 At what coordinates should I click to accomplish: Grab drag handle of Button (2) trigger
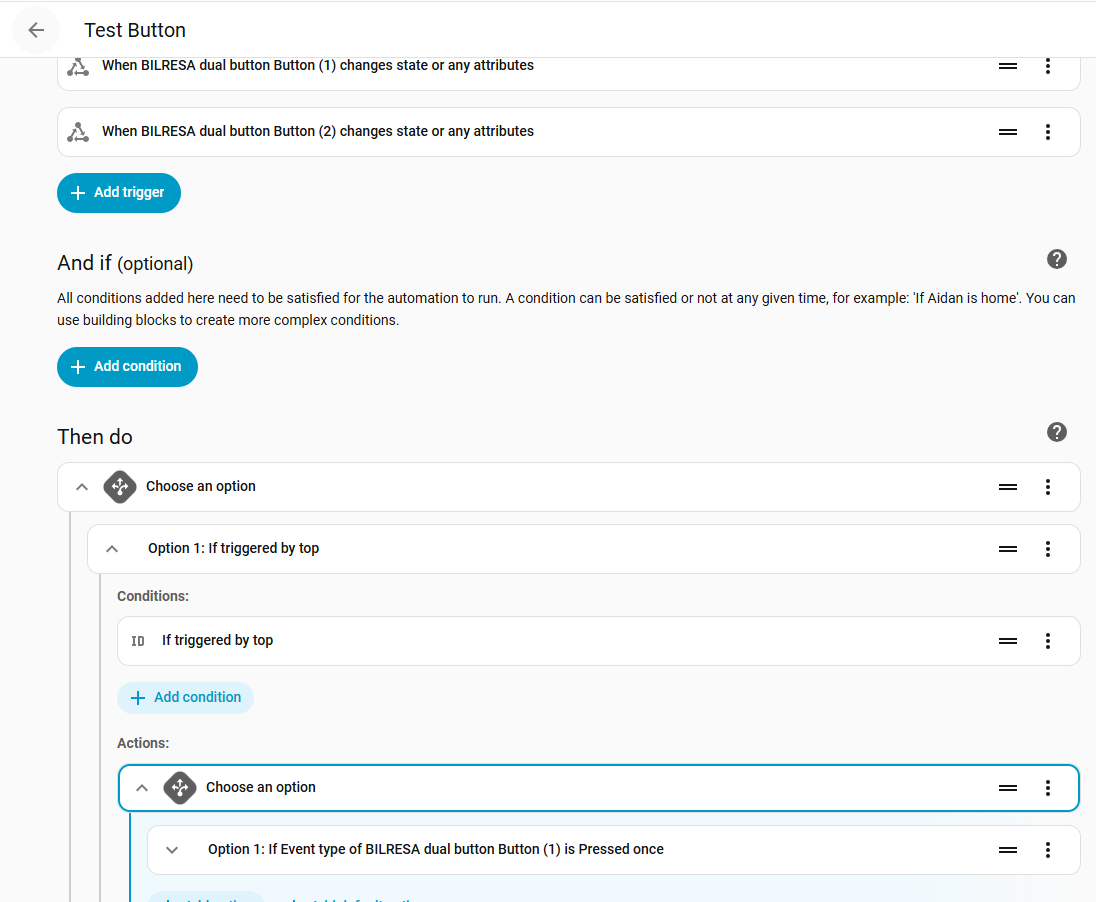click(x=1007, y=132)
